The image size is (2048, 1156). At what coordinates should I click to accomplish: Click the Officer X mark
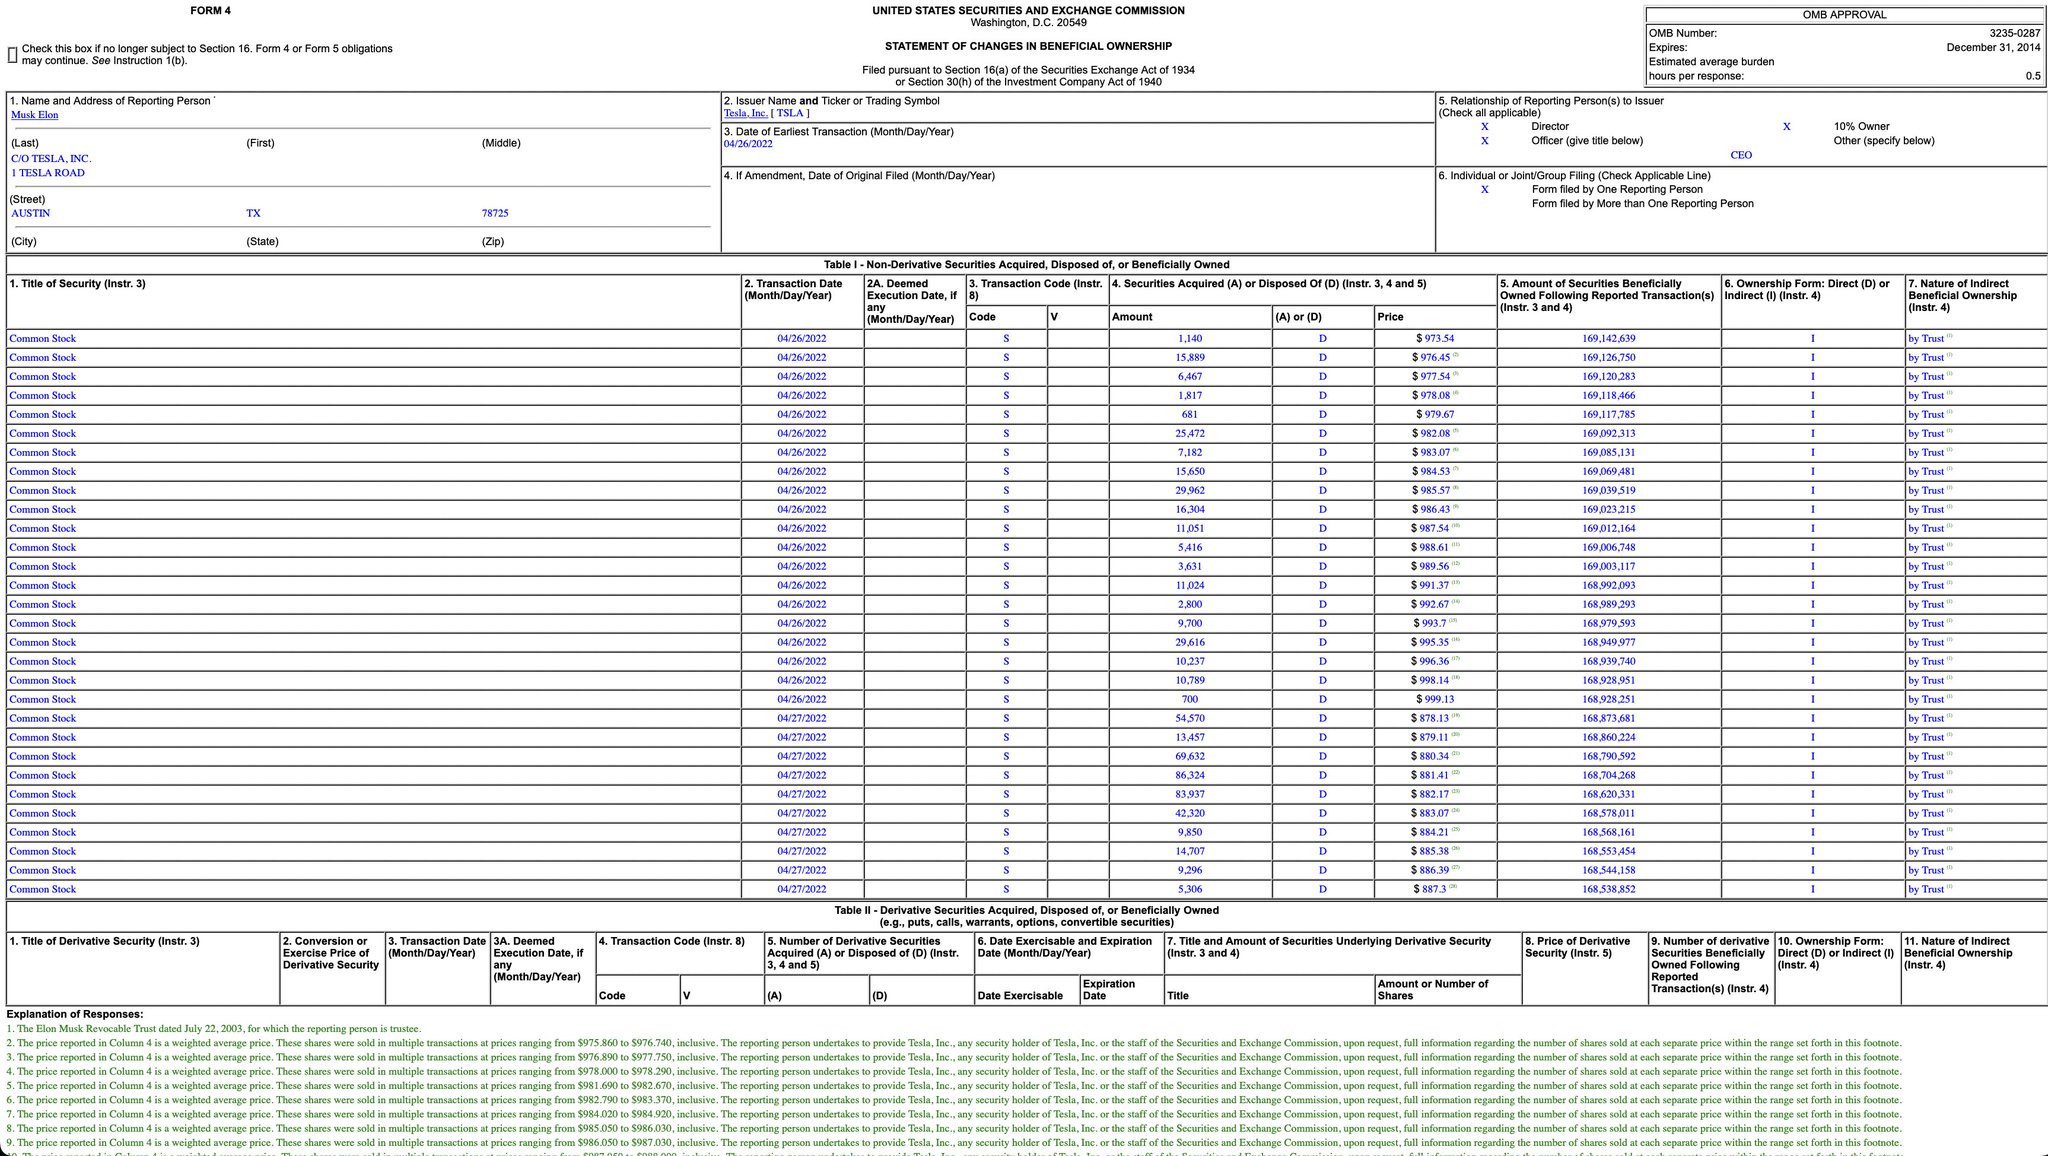[x=1484, y=141]
